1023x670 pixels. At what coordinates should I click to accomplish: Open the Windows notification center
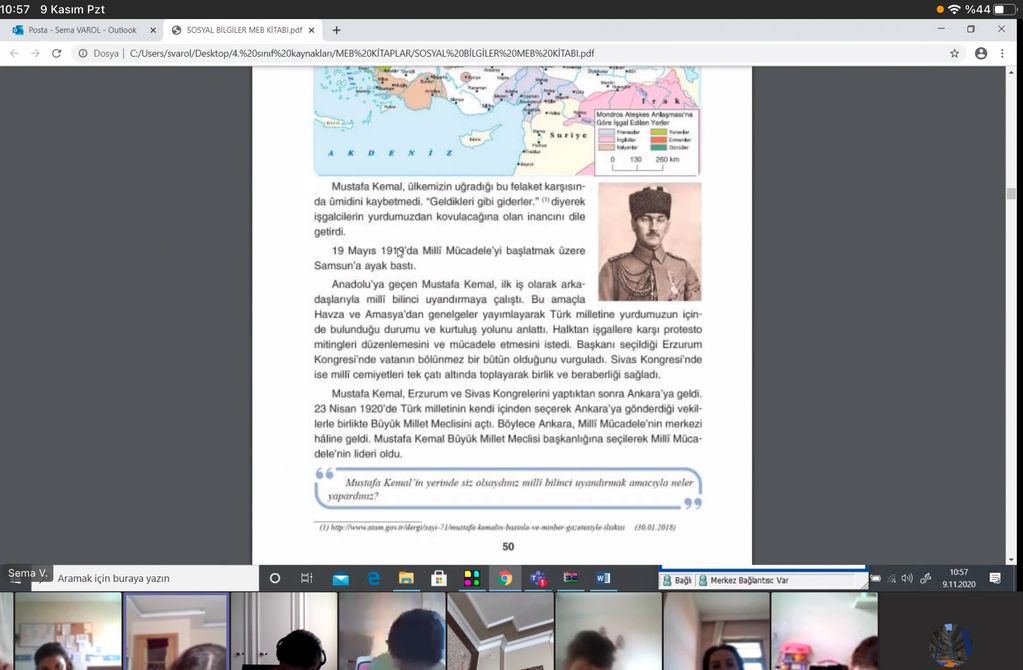pyautogui.click(x=995, y=578)
